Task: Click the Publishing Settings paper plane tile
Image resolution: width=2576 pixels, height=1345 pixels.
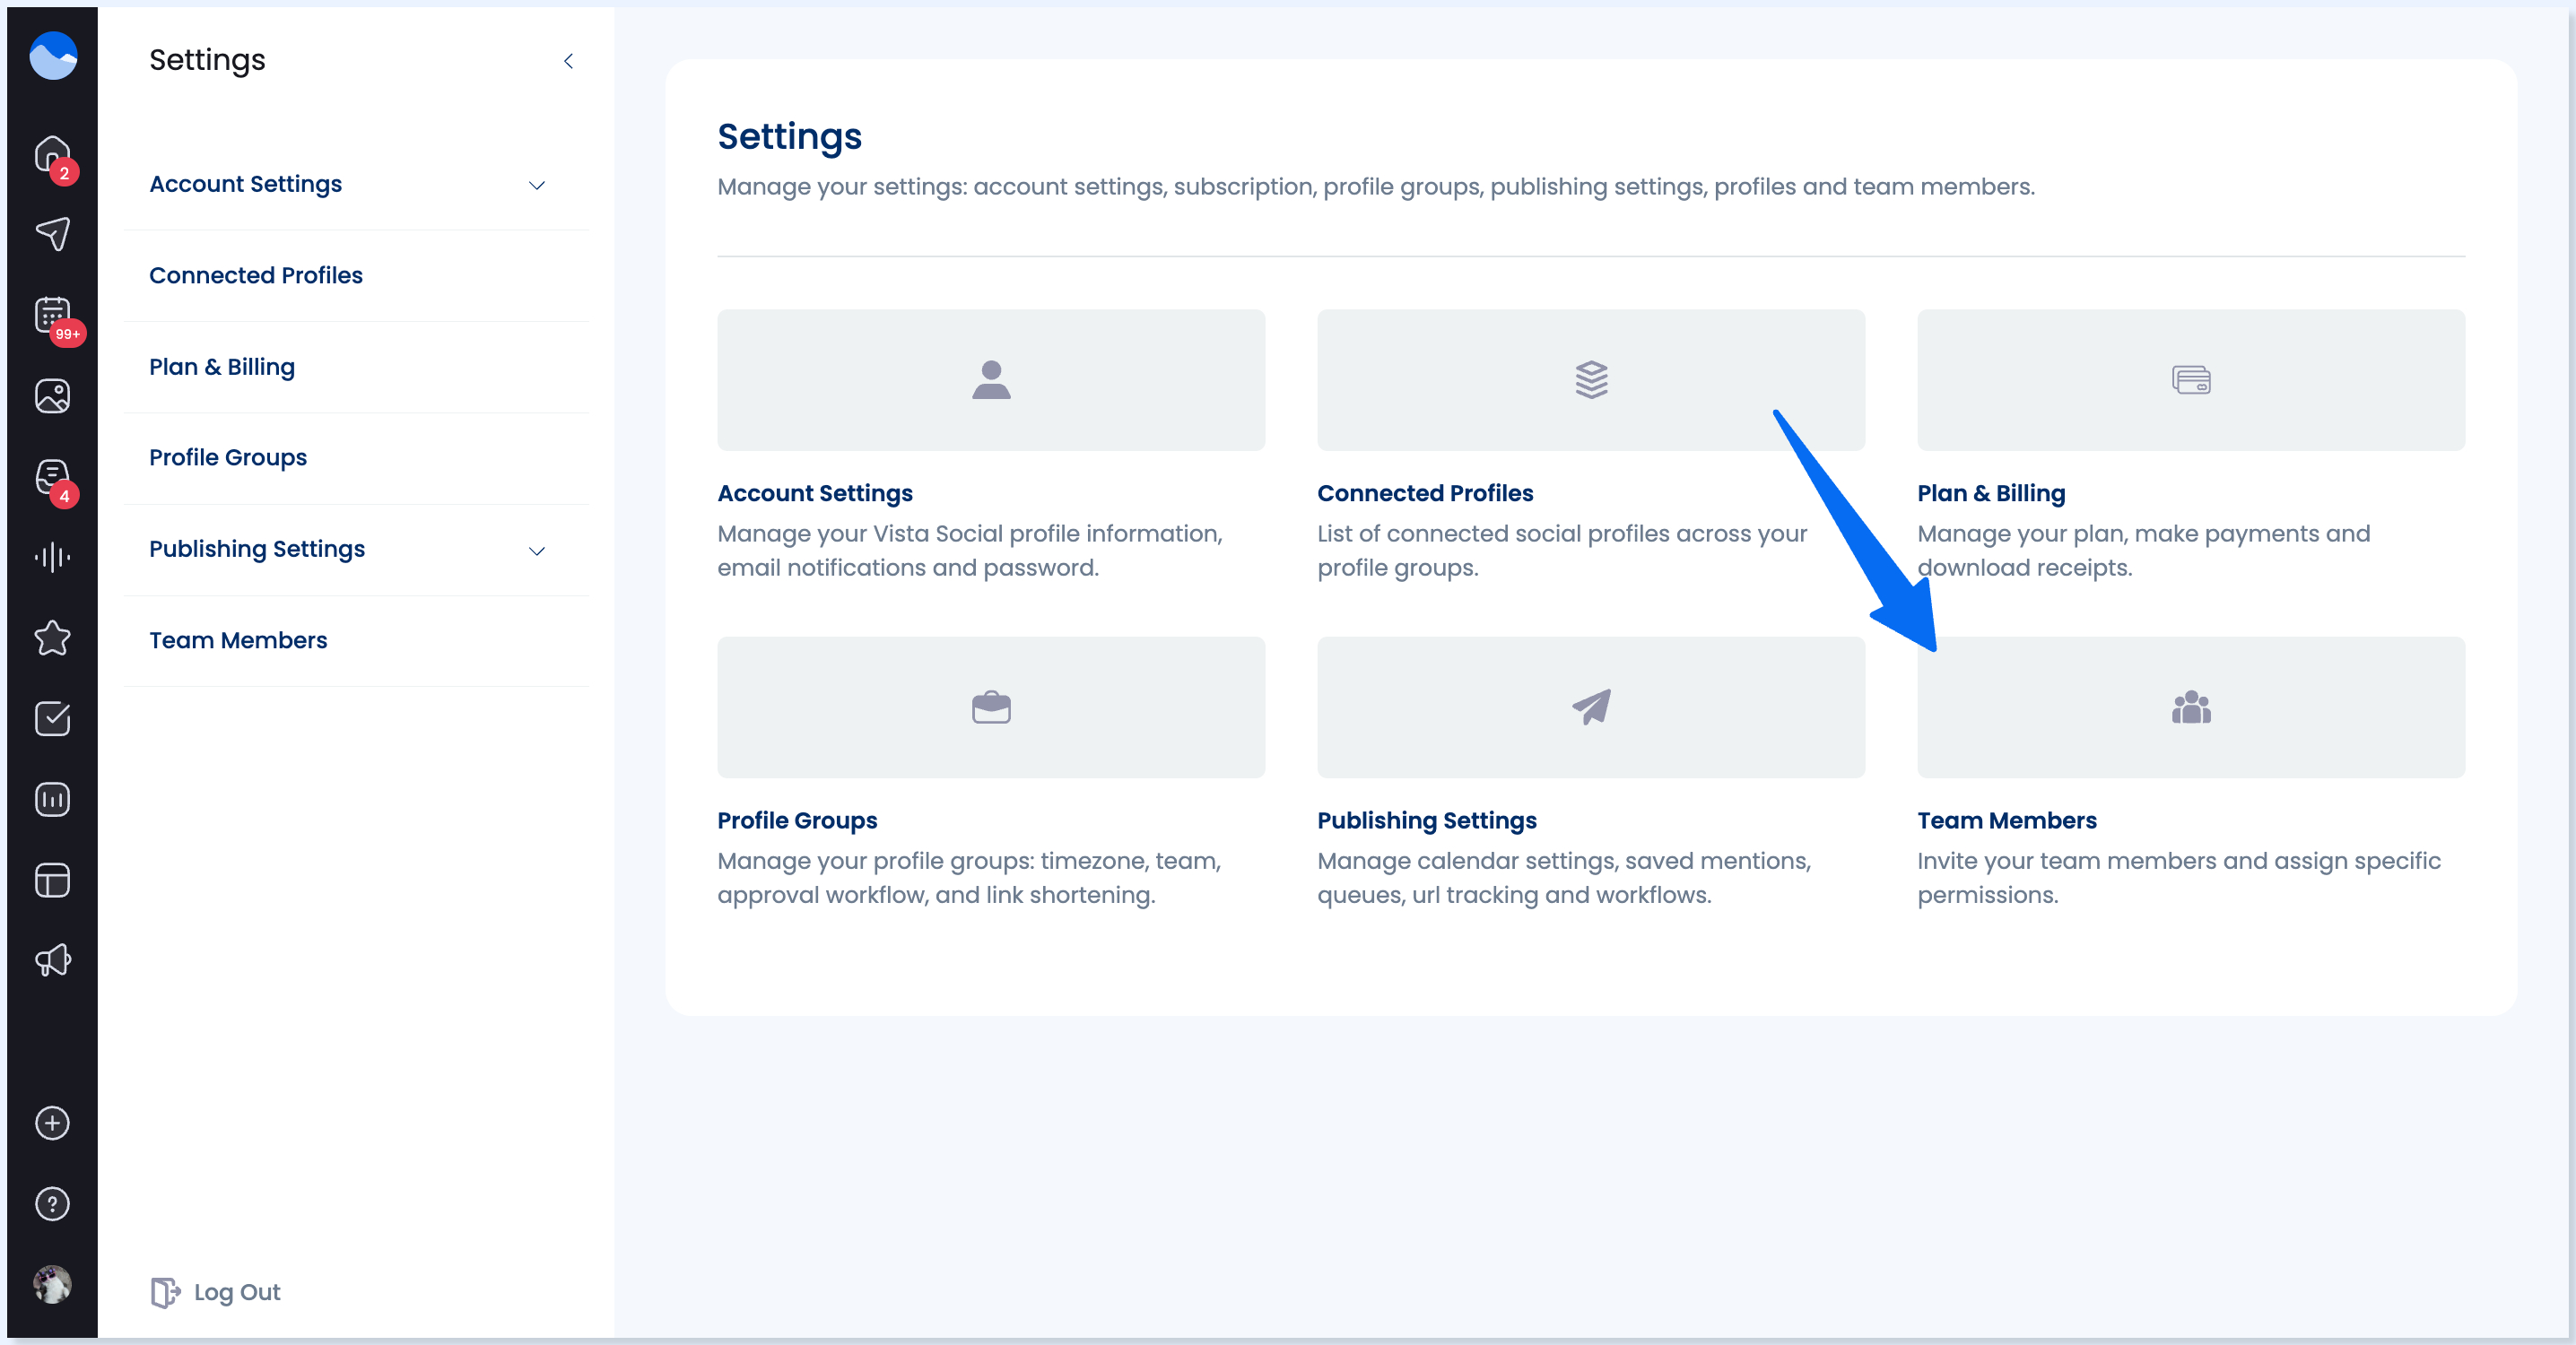Action: point(1591,707)
